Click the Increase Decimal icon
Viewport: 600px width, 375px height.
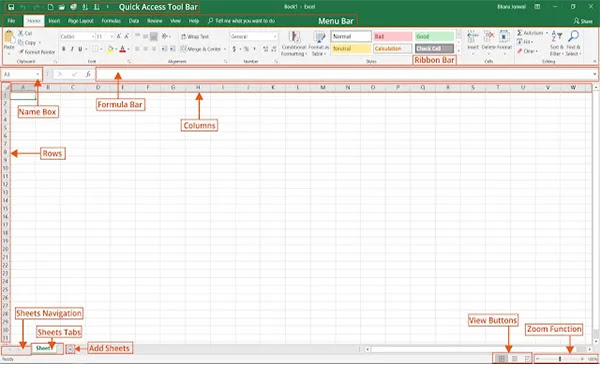[x=266, y=49]
